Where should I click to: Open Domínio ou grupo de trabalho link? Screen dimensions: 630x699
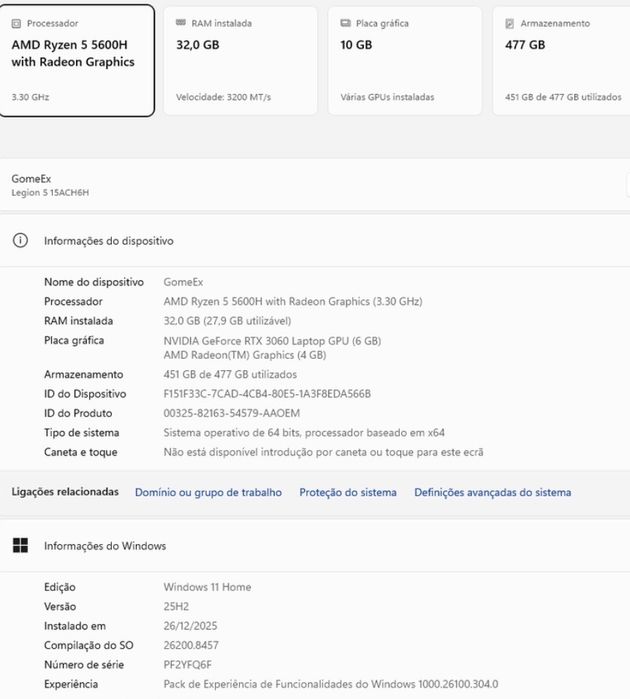(208, 492)
